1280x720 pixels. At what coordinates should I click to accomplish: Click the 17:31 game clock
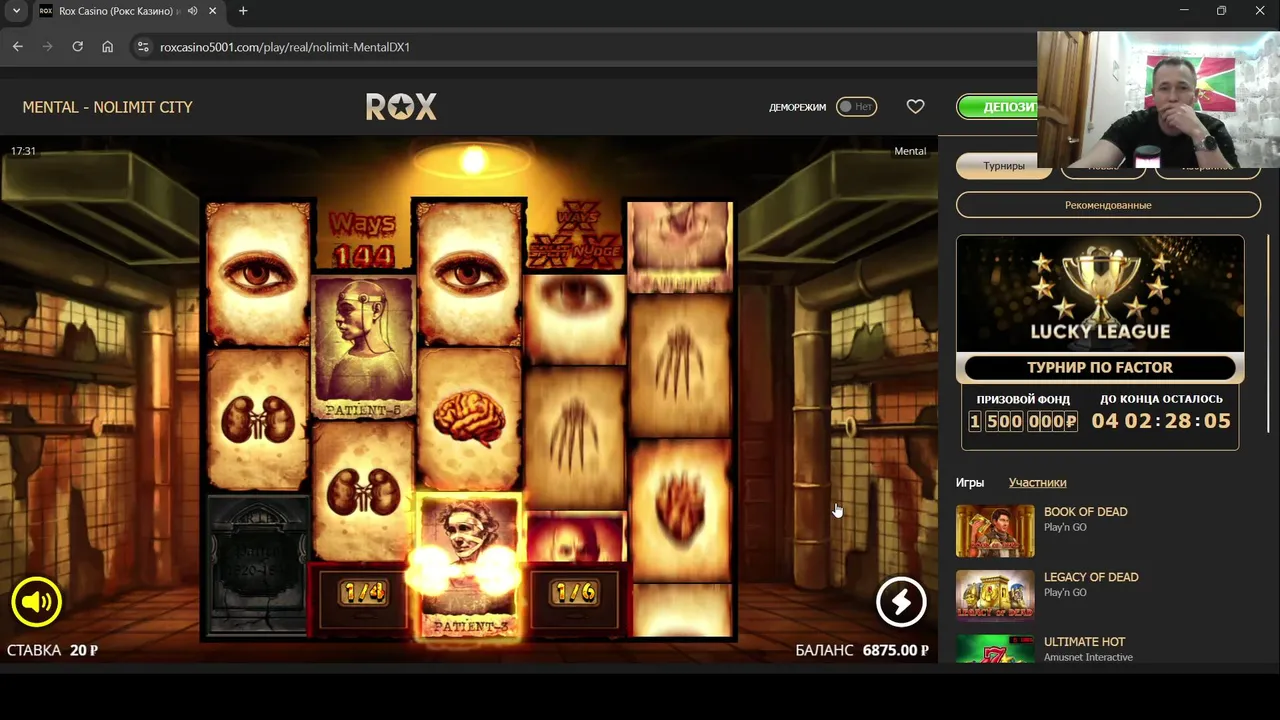[23, 151]
